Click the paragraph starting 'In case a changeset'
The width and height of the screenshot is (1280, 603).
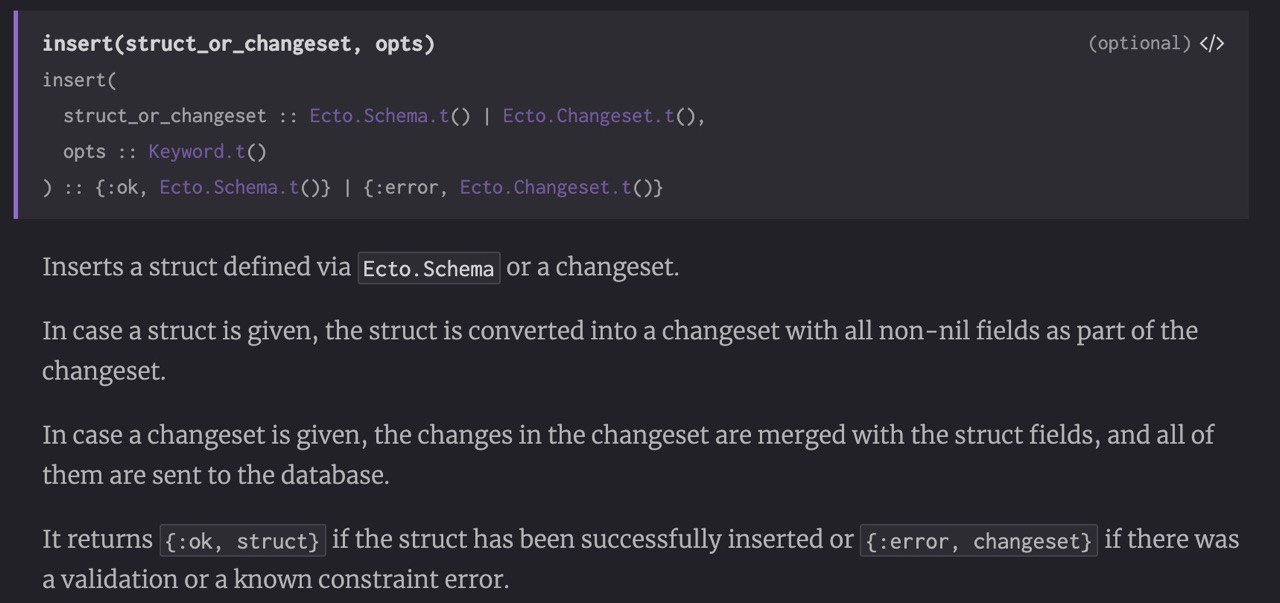point(628,455)
